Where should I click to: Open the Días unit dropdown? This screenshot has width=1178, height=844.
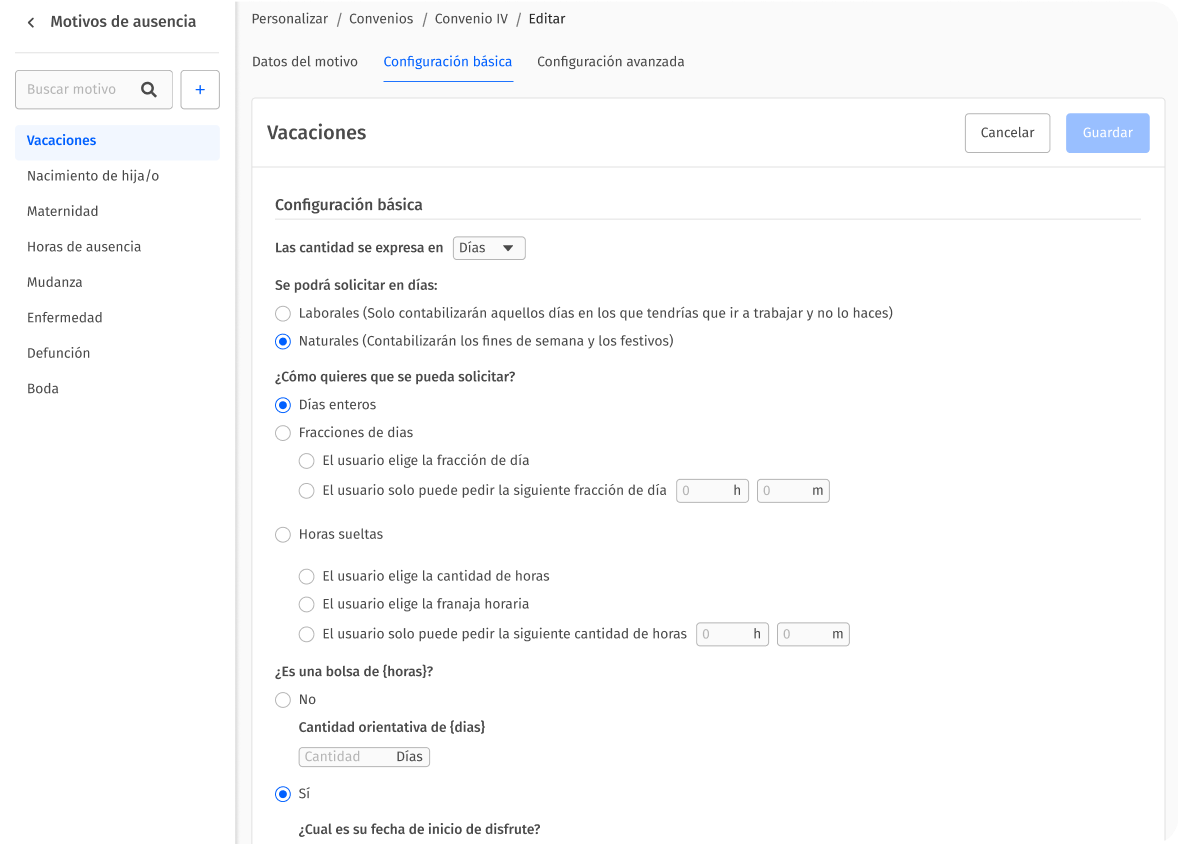click(x=489, y=248)
